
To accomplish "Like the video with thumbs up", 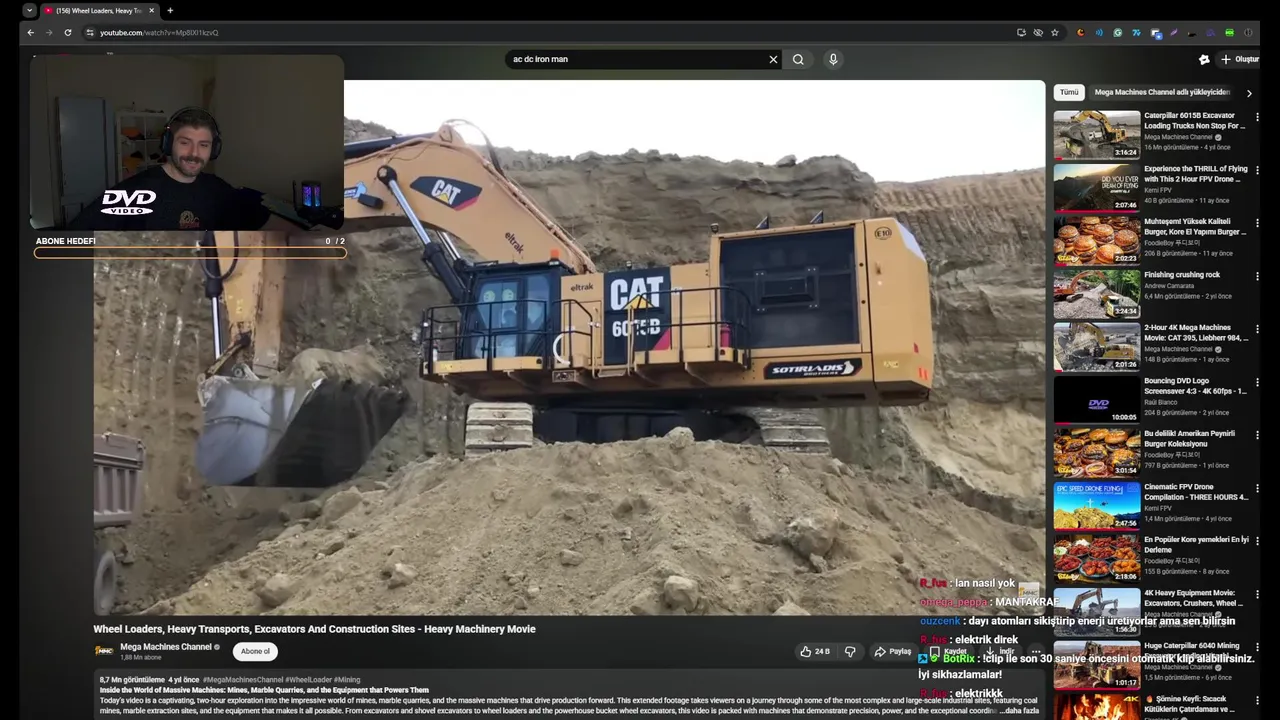I will (815, 651).
